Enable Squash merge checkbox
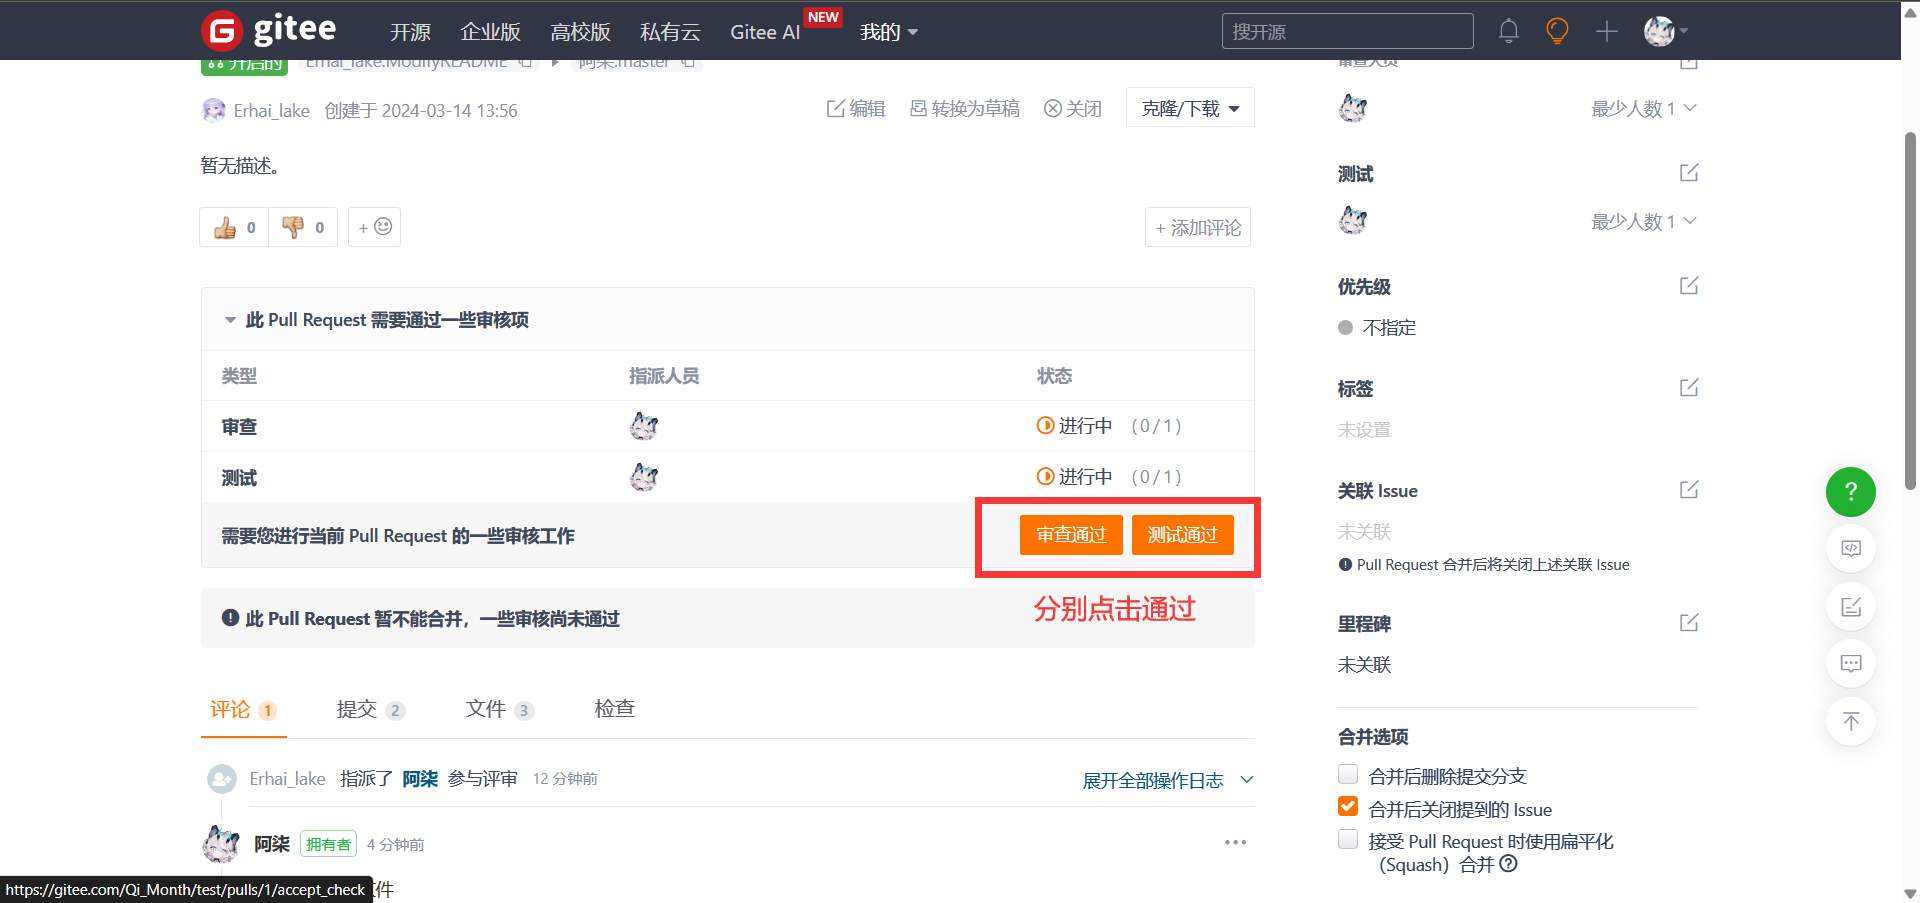 (x=1348, y=840)
